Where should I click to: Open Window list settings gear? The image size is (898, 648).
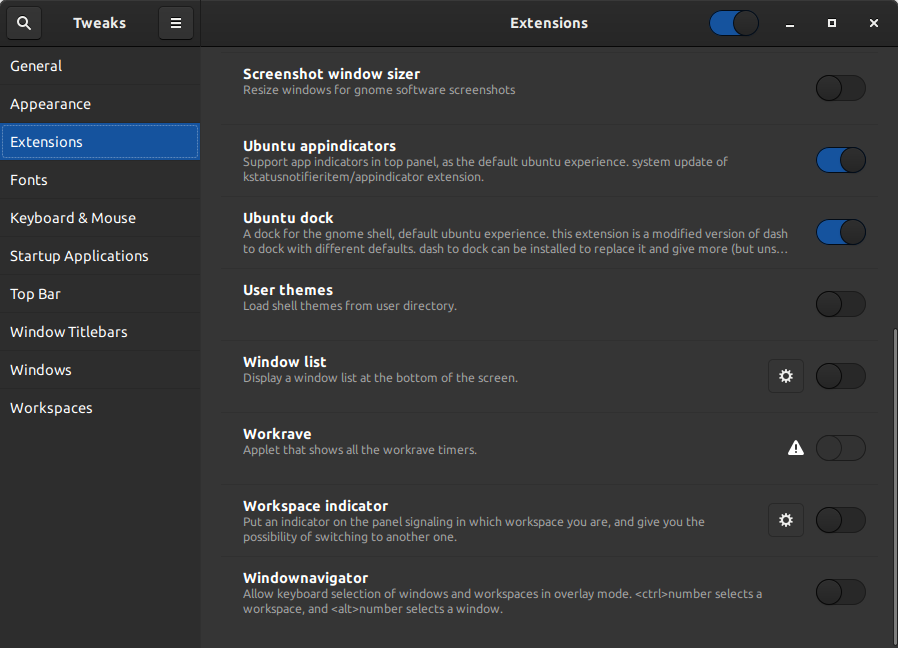point(786,376)
